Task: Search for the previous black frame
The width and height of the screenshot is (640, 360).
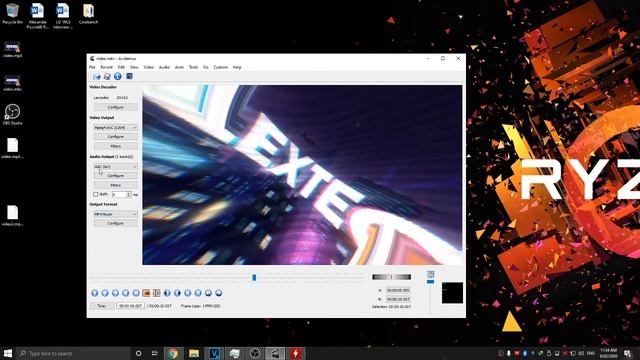Action: tap(167, 293)
